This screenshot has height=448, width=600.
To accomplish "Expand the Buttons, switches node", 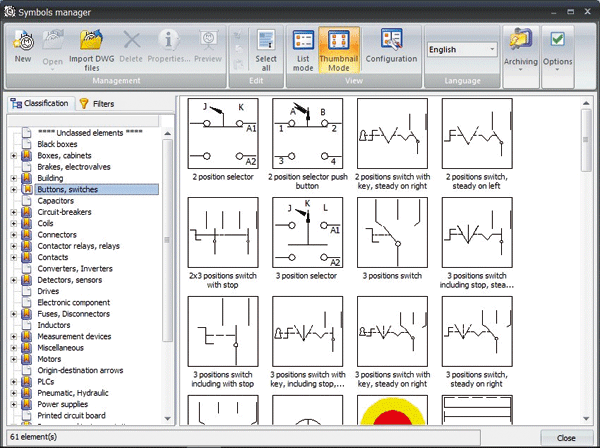I will (x=14, y=189).
